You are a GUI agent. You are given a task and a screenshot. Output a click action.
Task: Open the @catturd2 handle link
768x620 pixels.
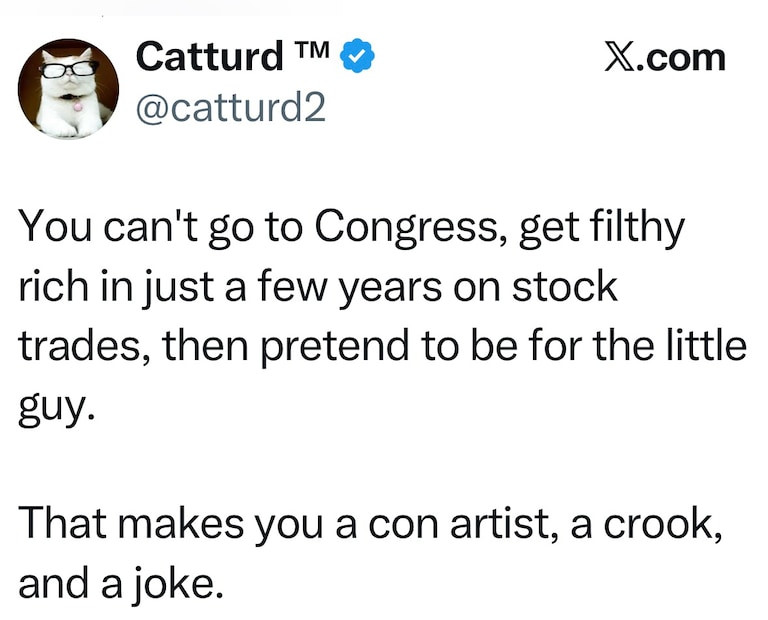(x=230, y=106)
